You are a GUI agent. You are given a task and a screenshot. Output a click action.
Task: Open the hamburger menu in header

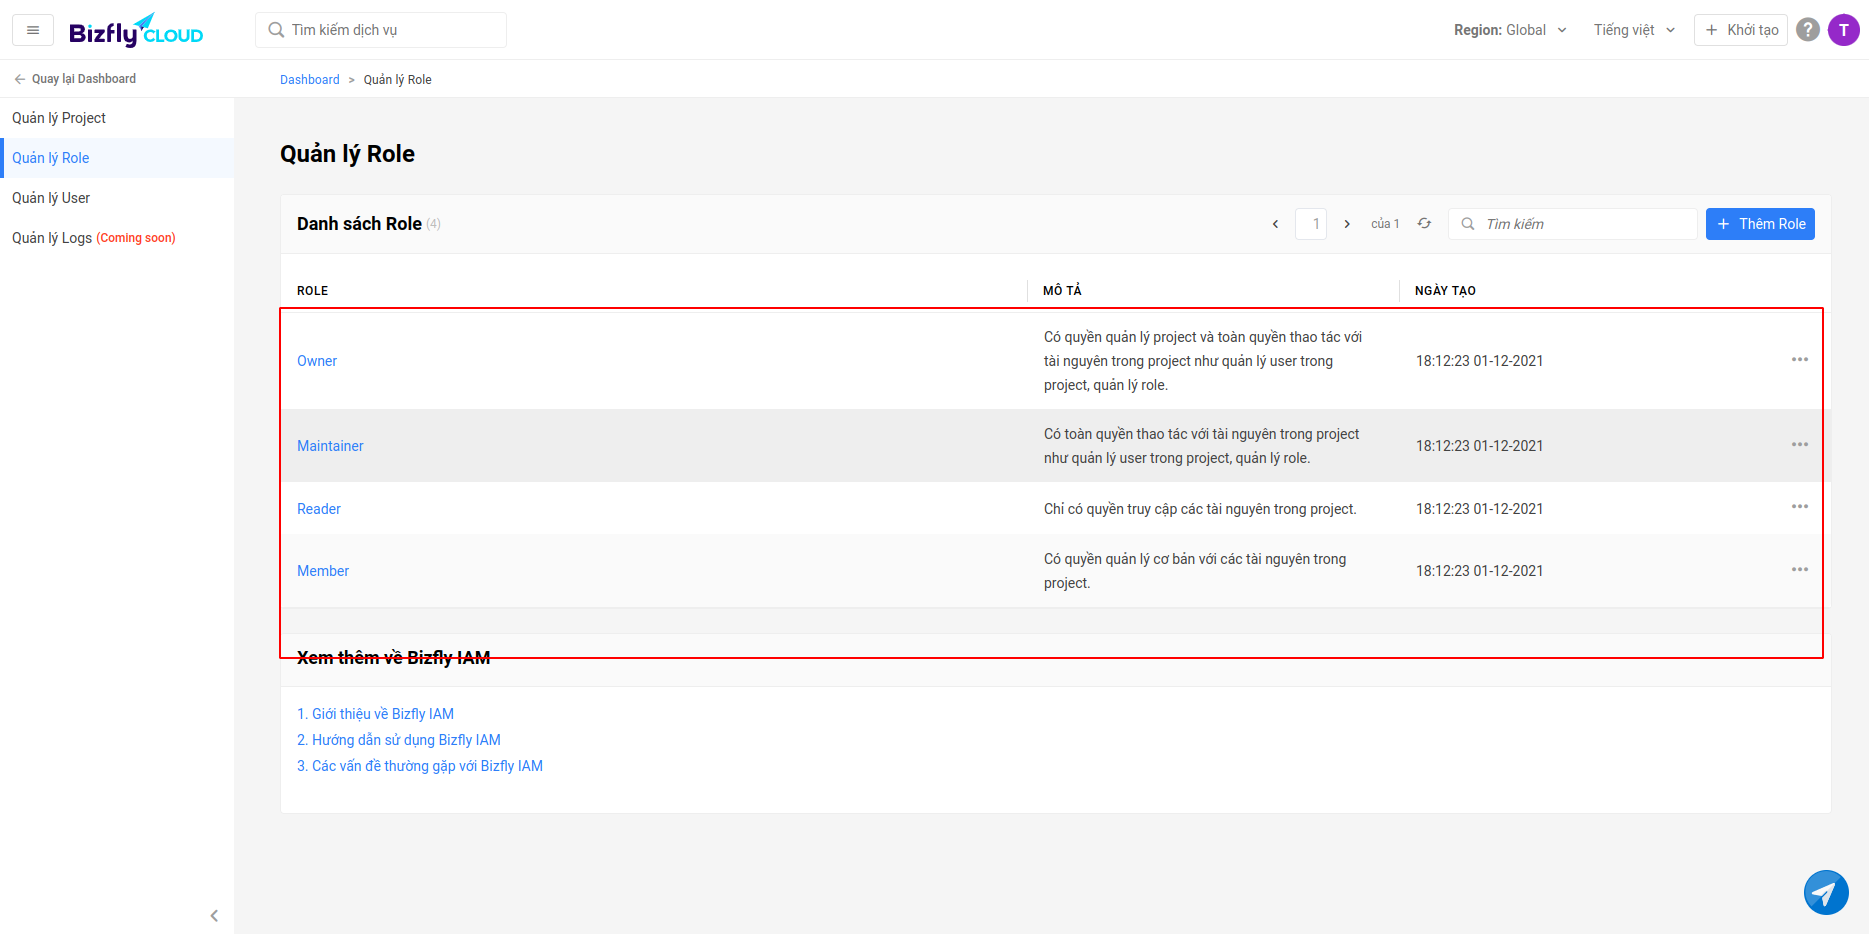33,30
